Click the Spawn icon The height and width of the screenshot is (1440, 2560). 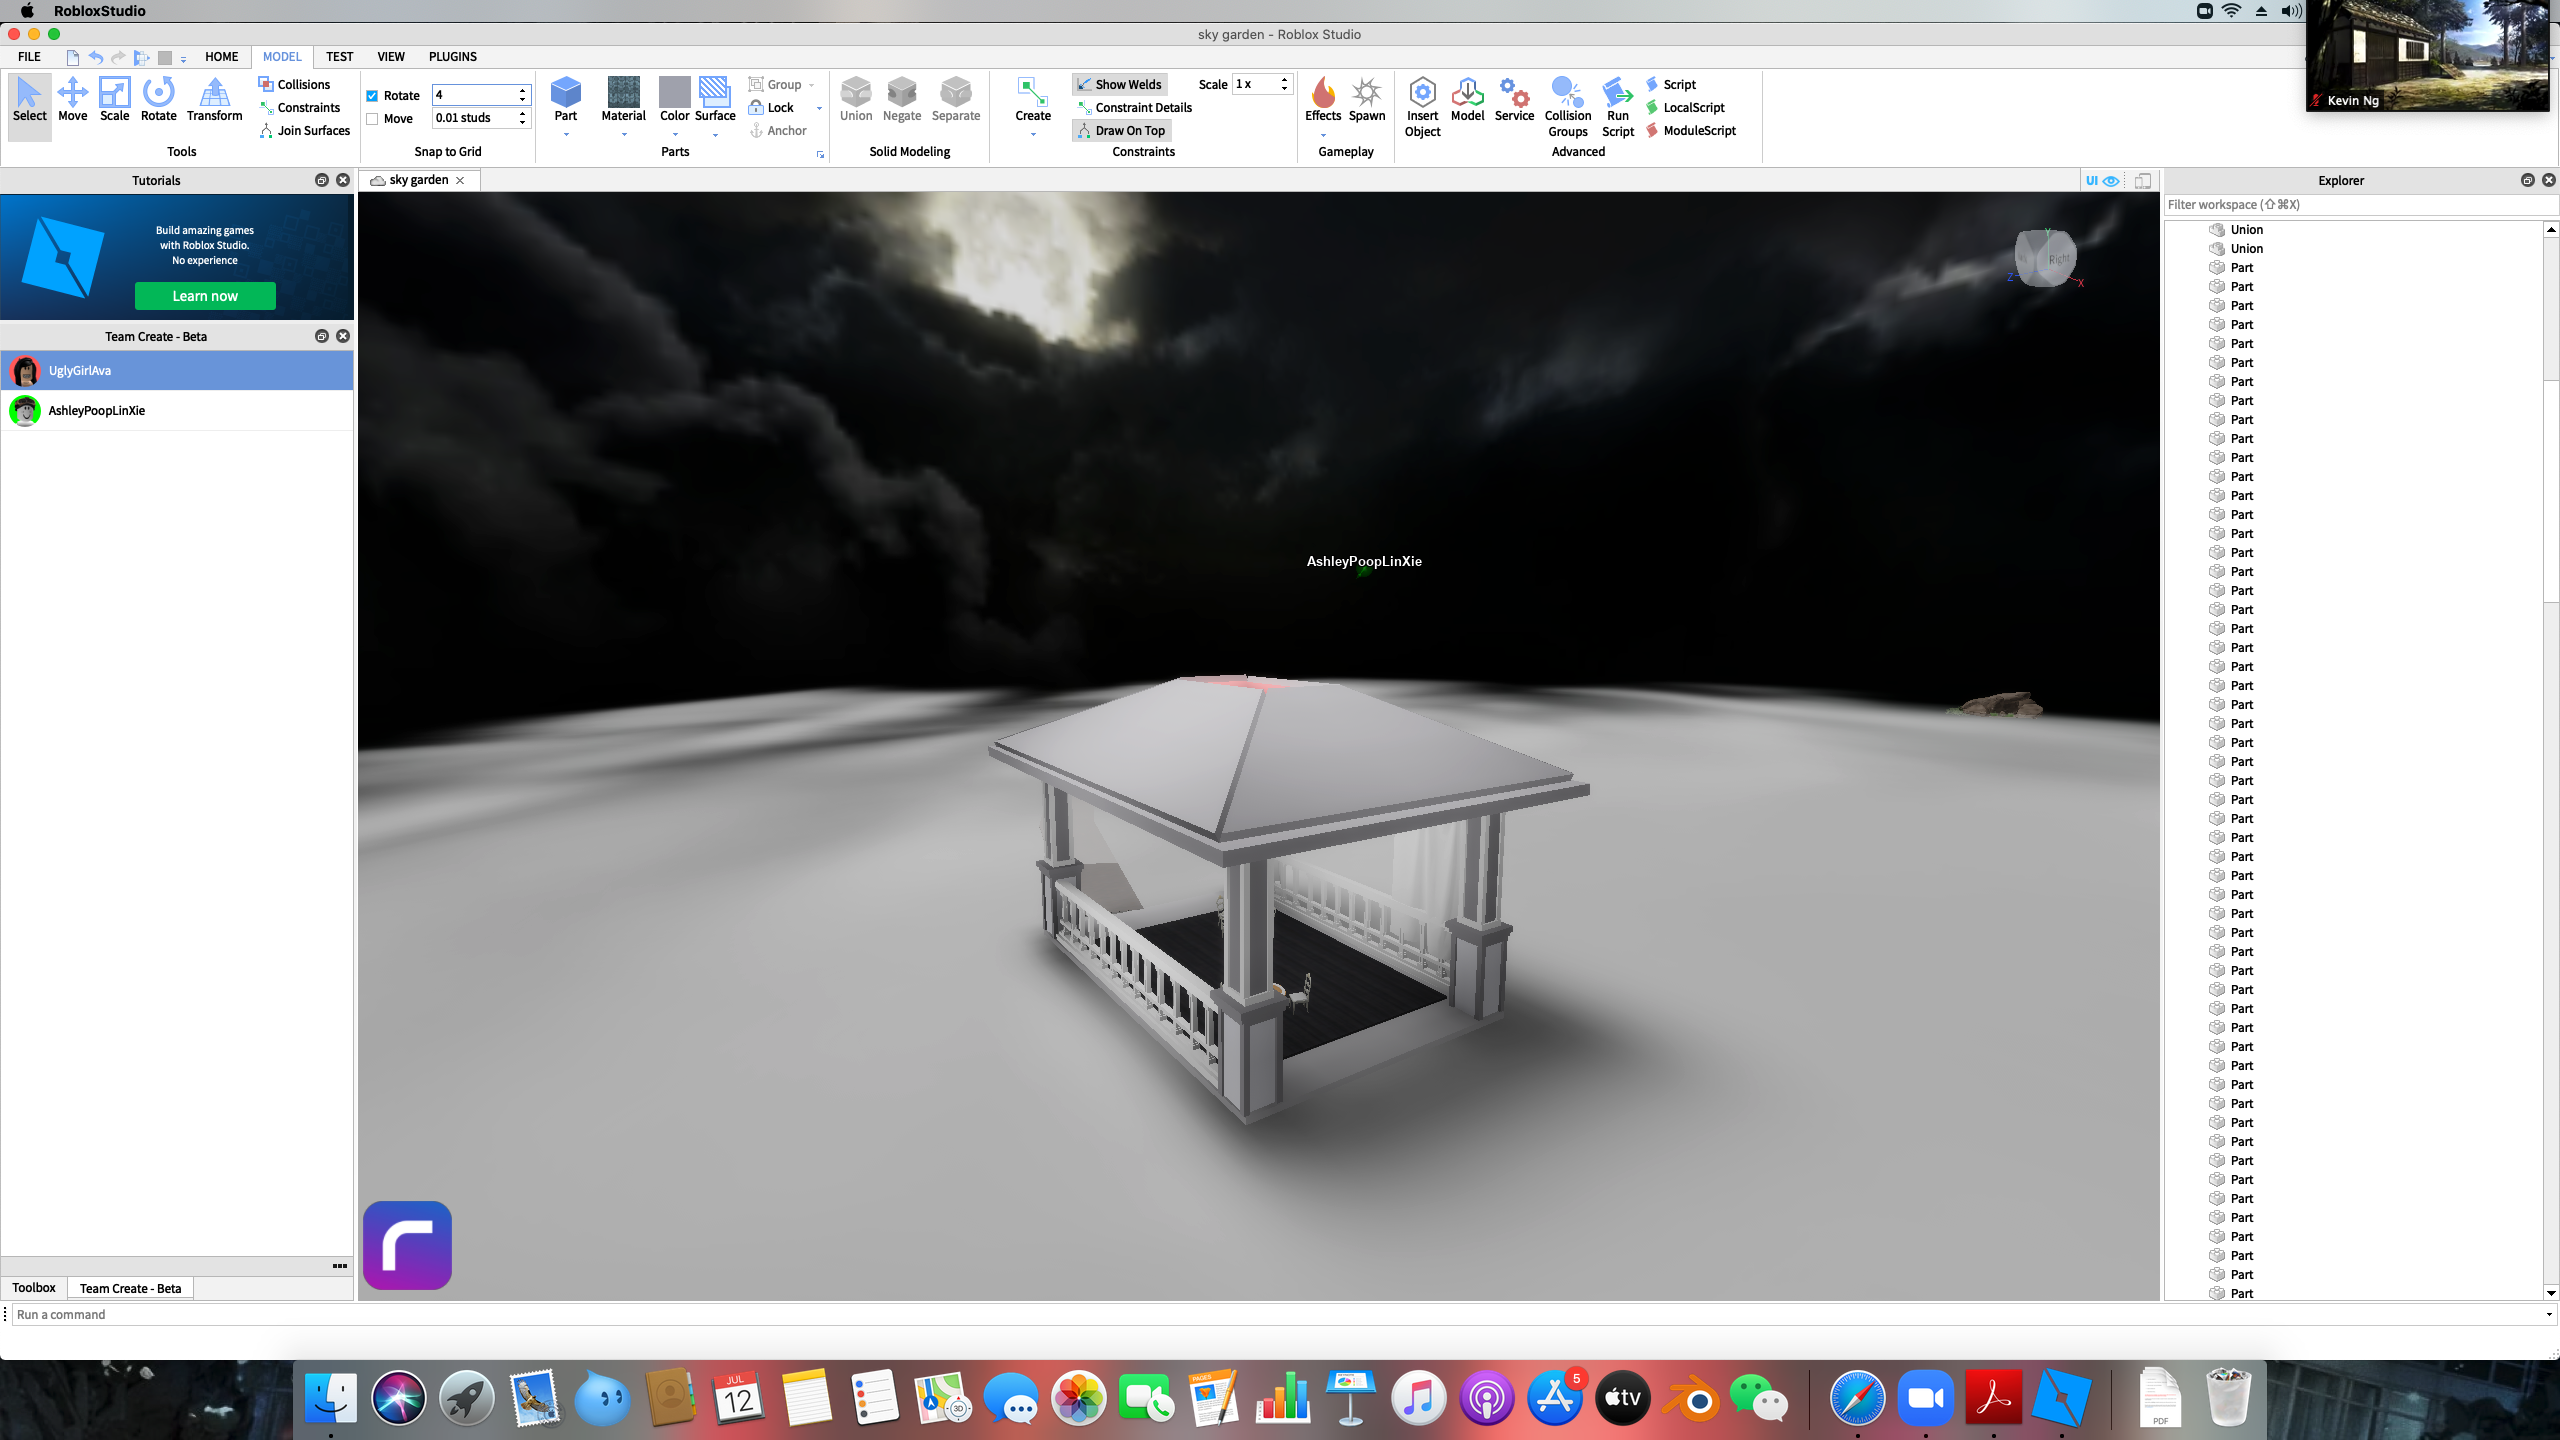coord(1366,94)
